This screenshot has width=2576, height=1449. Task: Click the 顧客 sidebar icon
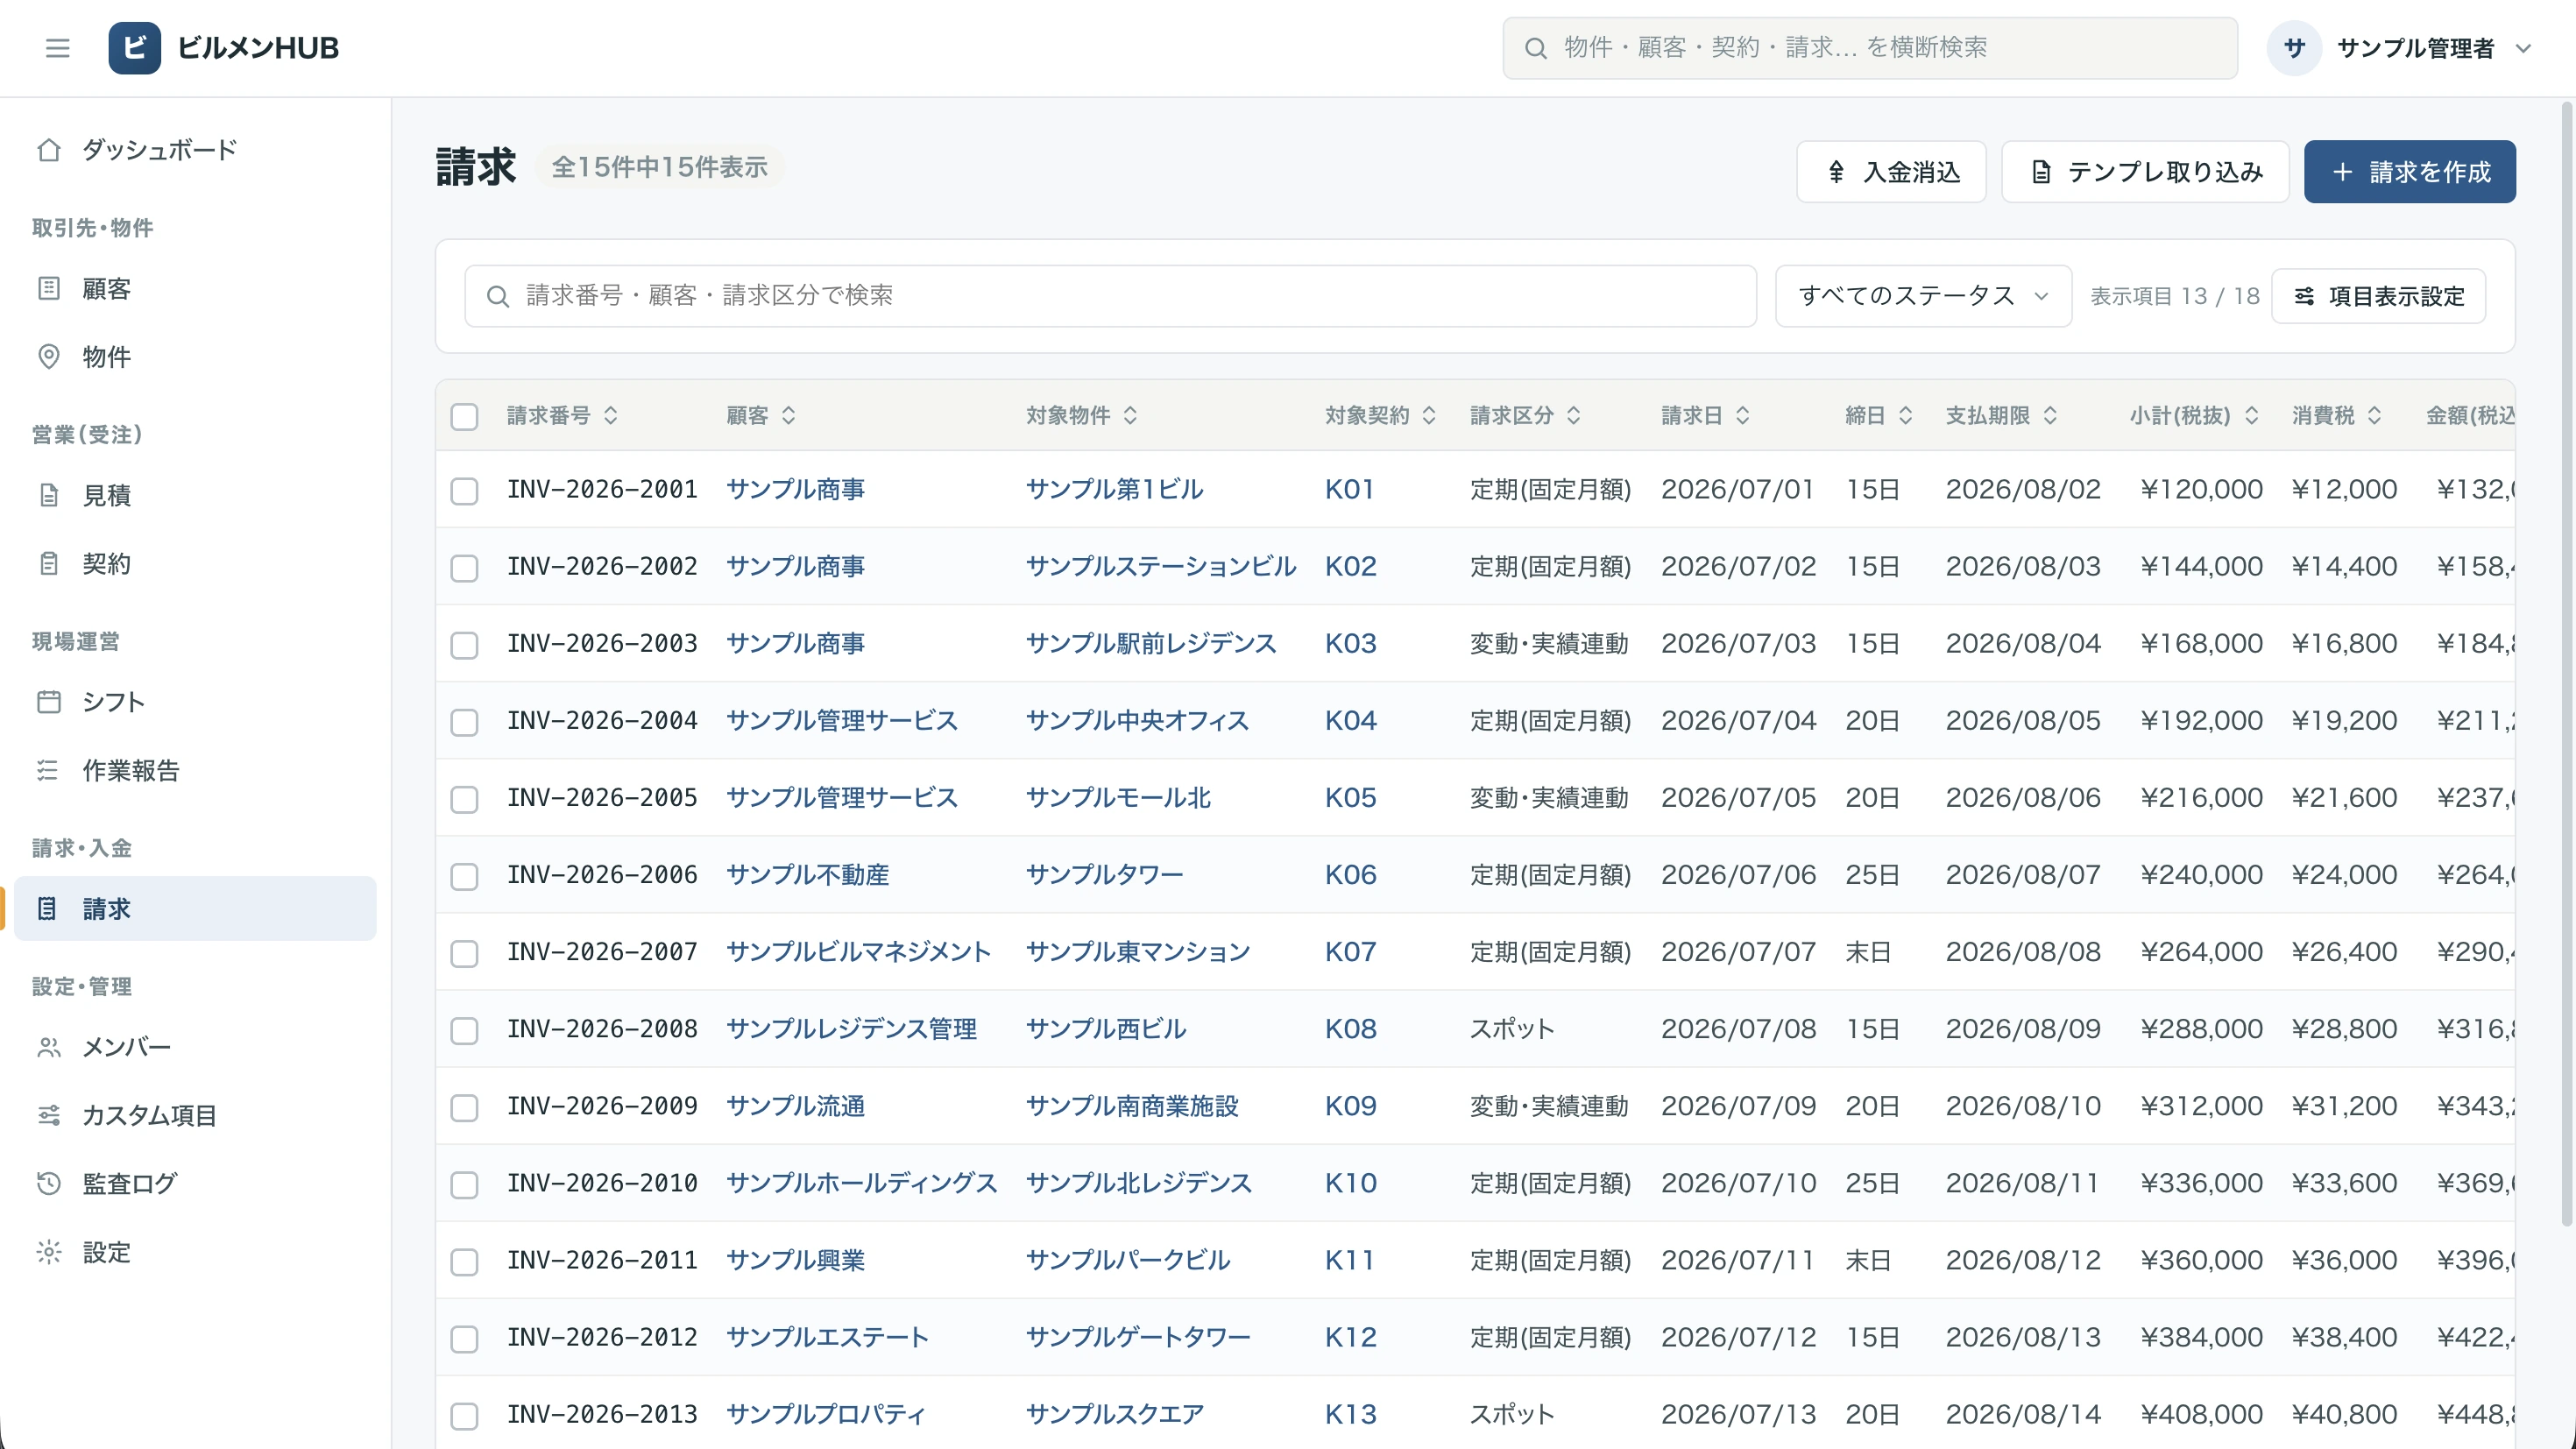point(49,289)
